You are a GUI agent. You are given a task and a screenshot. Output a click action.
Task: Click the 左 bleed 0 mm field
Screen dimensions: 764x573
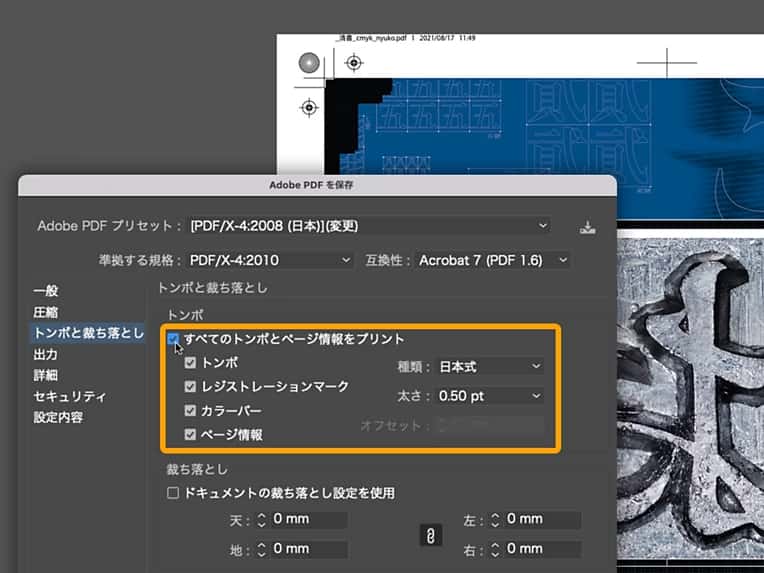(x=542, y=519)
